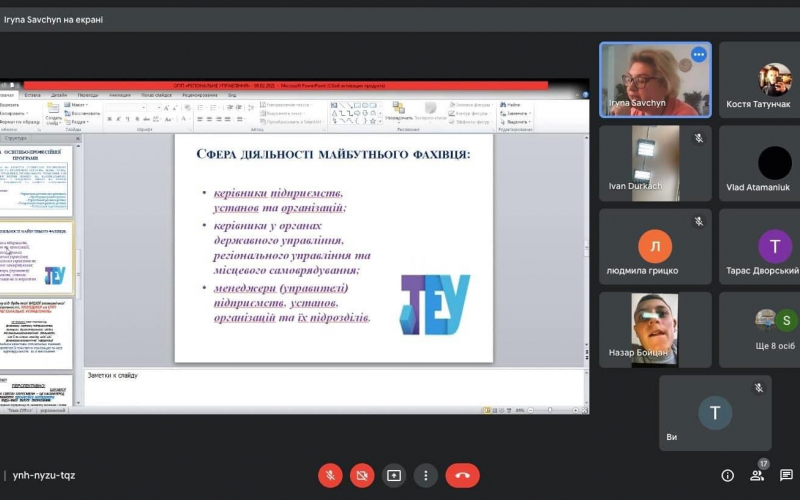Image resolution: width=800 pixels, height=500 pixels.
Task: Open change case Aa dropdown
Action: 169,119
